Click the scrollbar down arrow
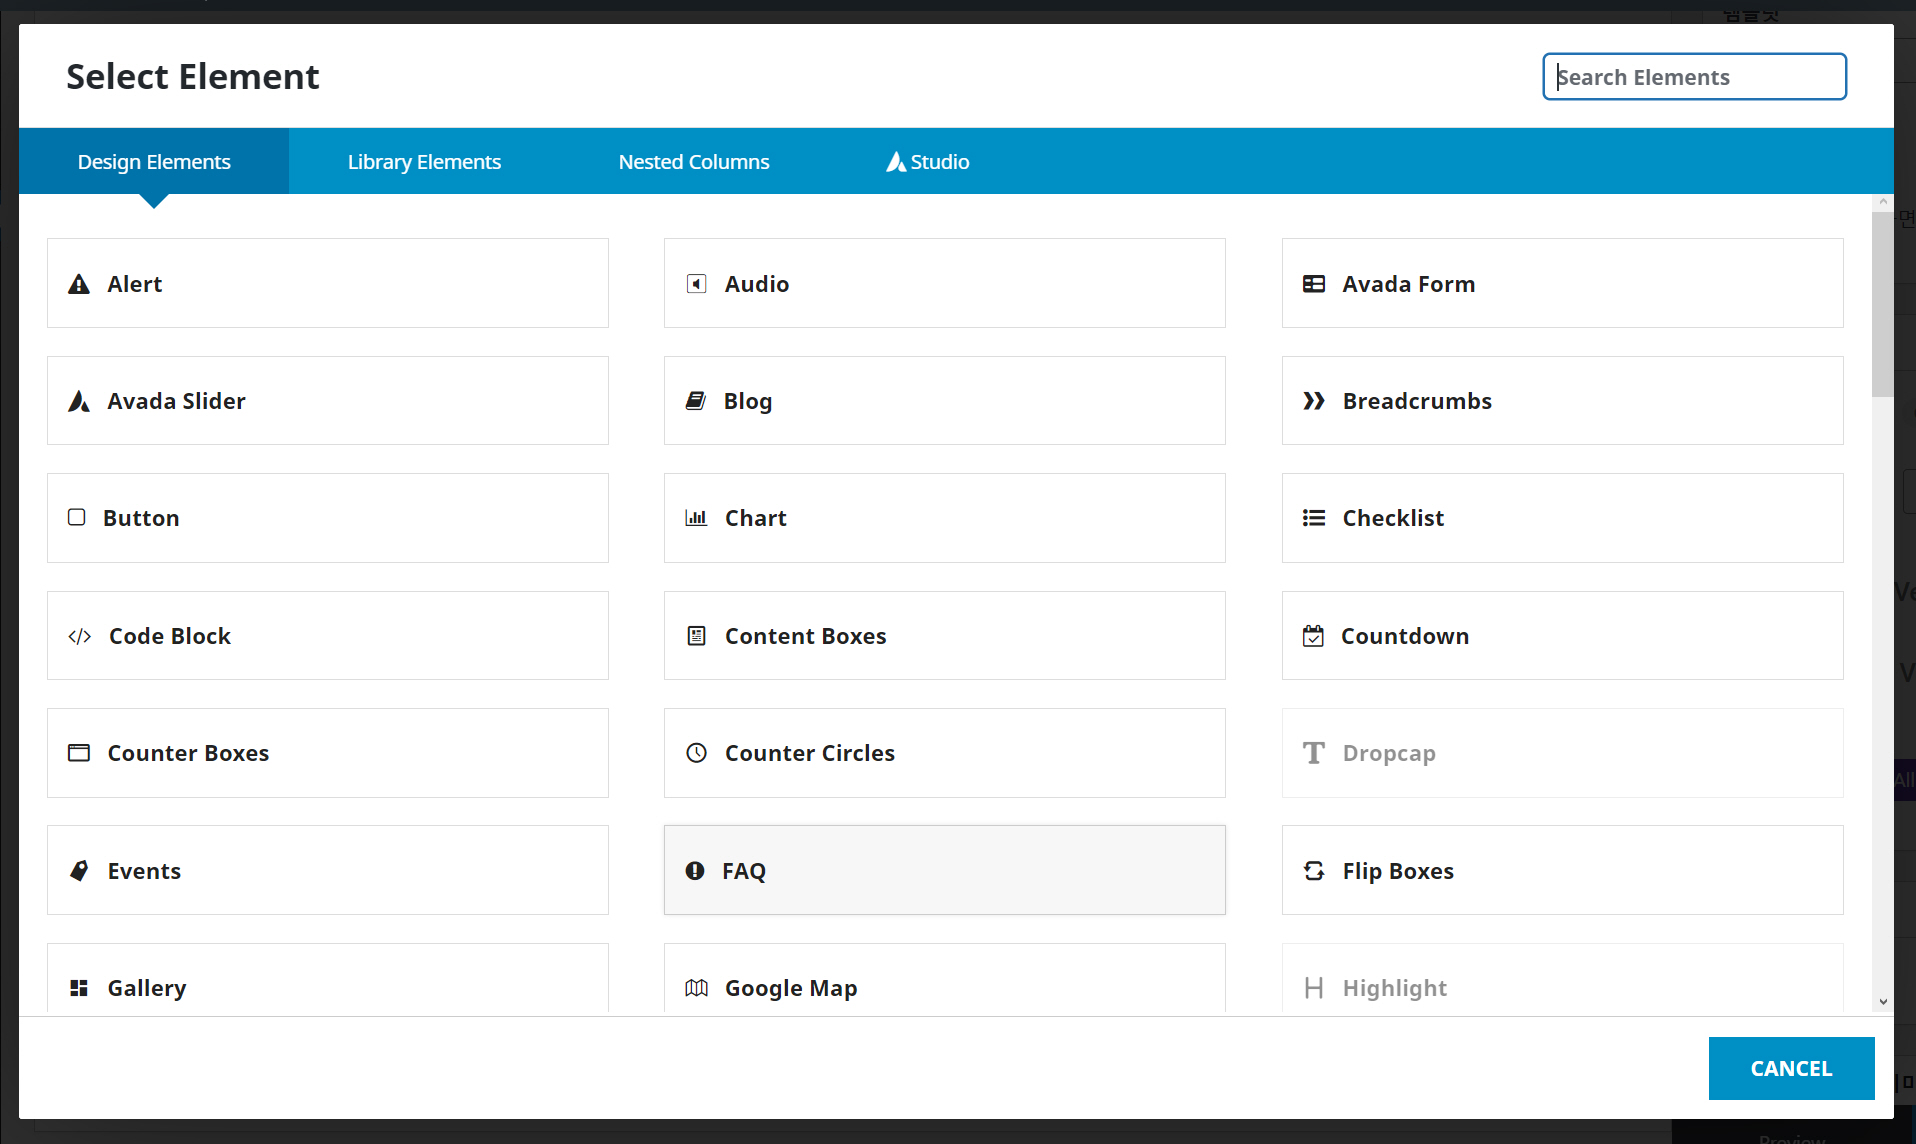The height and width of the screenshot is (1144, 1916). 1883,1001
